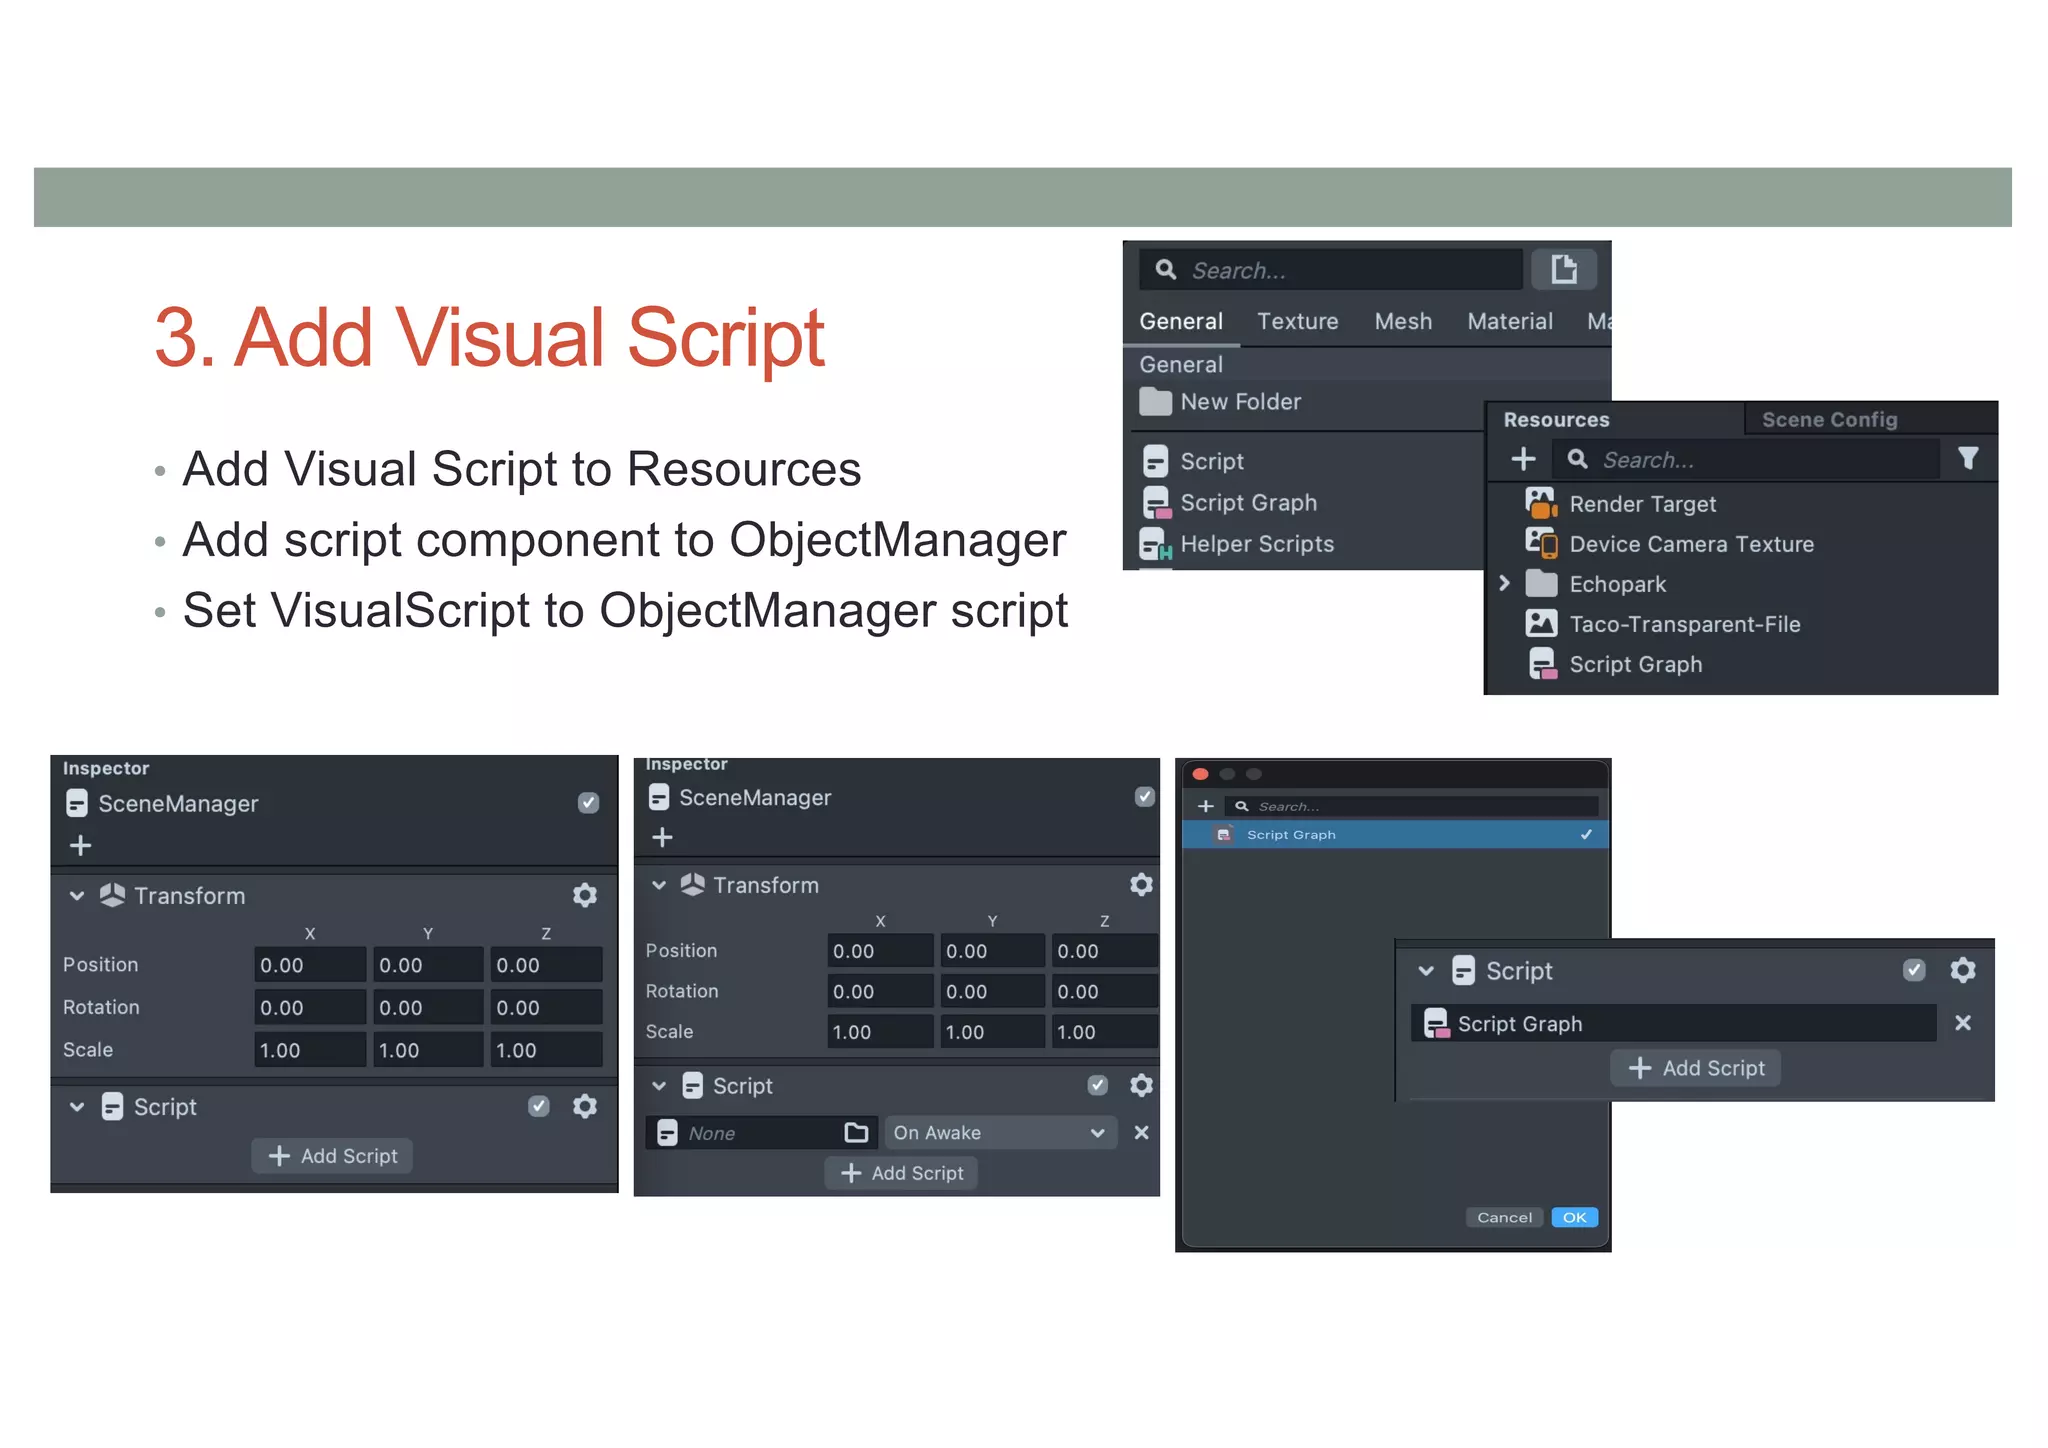This screenshot has height=1448, width=2048.
Task: Remove Script Graph with the X icon
Action: [x=1963, y=1023]
